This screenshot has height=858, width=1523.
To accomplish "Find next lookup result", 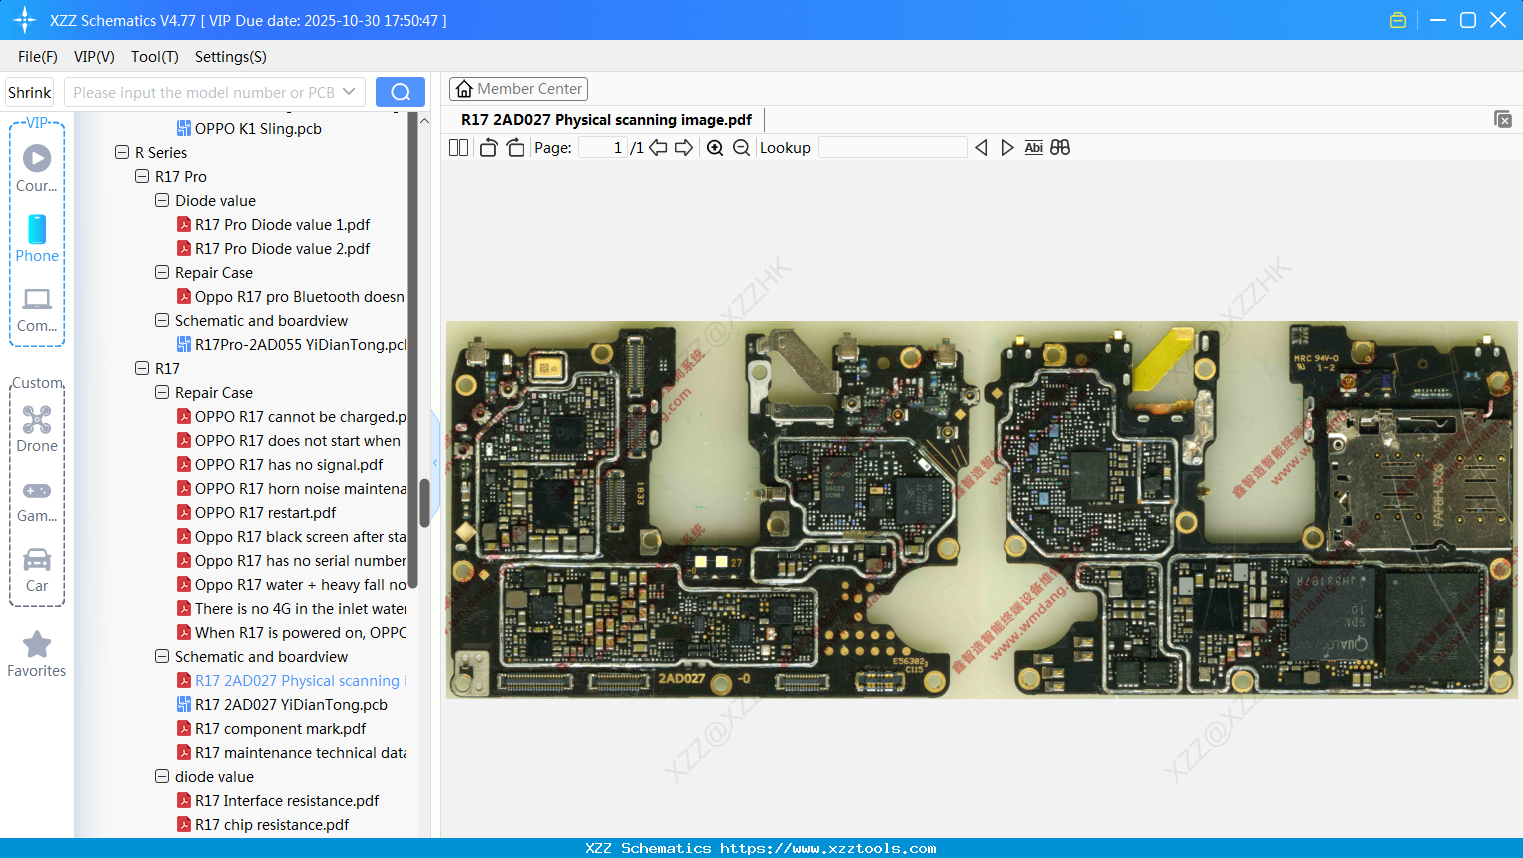I will (1007, 148).
